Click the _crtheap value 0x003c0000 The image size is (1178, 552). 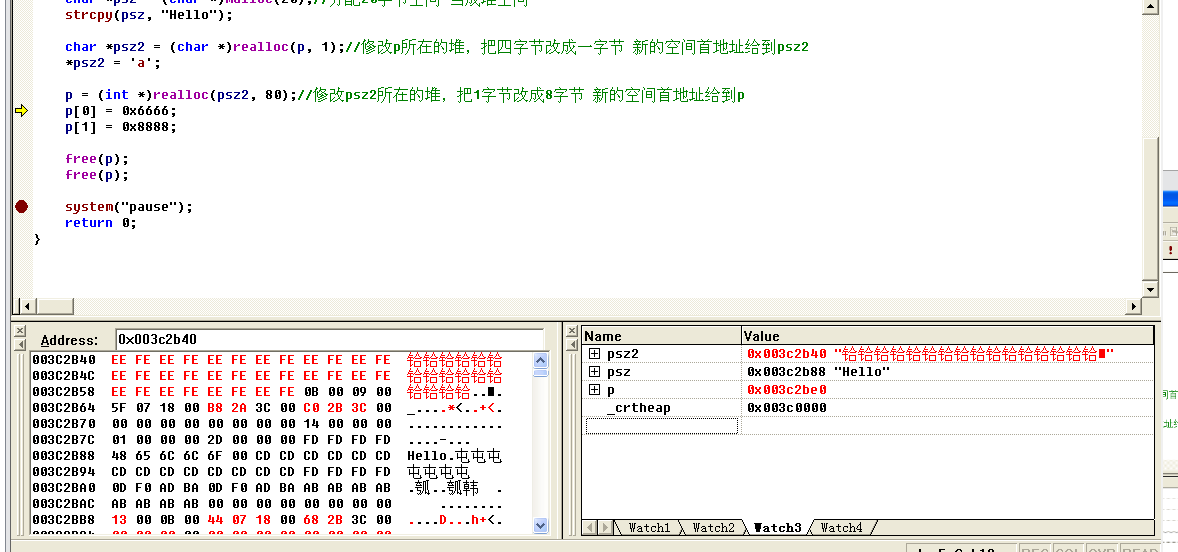click(x=787, y=408)
